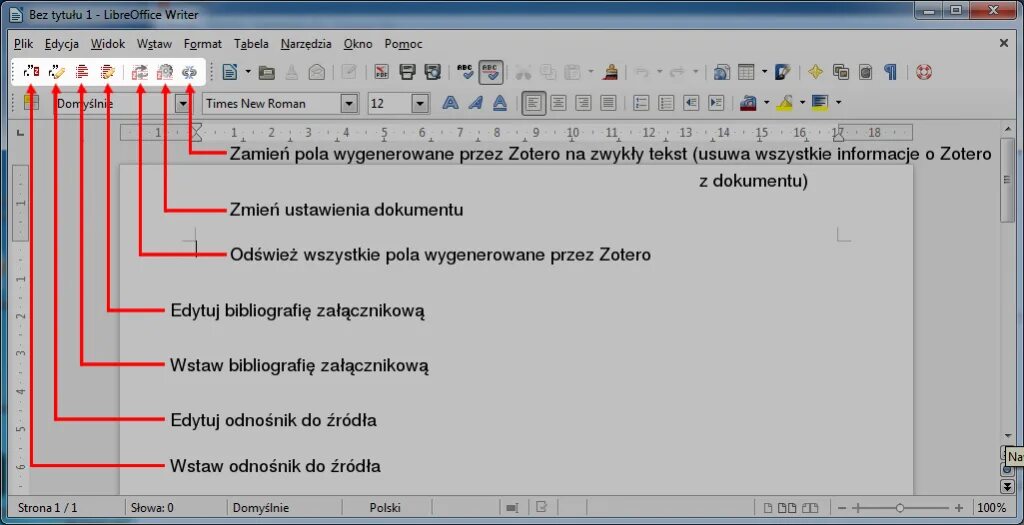Close the document with menu bar X

click(1004, 43)
